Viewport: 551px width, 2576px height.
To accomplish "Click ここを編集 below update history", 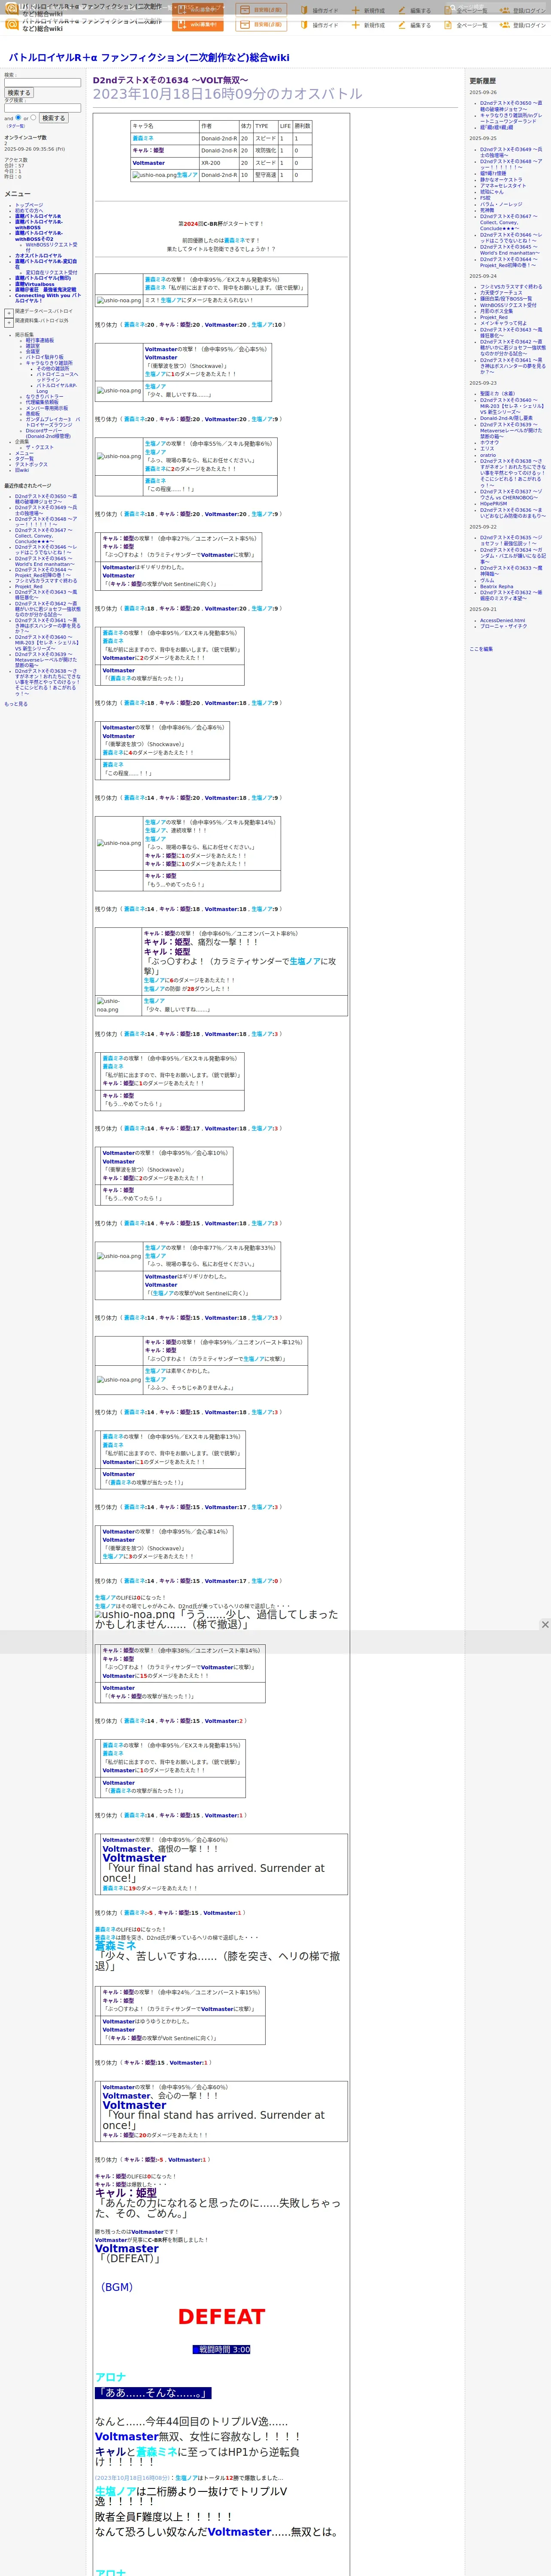I will pos(481,649).
